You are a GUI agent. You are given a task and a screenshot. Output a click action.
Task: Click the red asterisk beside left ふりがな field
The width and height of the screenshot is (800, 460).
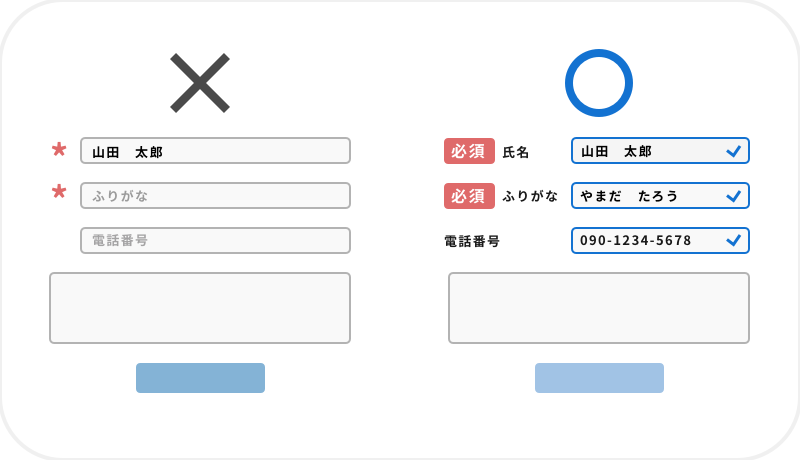click(59, 192)
